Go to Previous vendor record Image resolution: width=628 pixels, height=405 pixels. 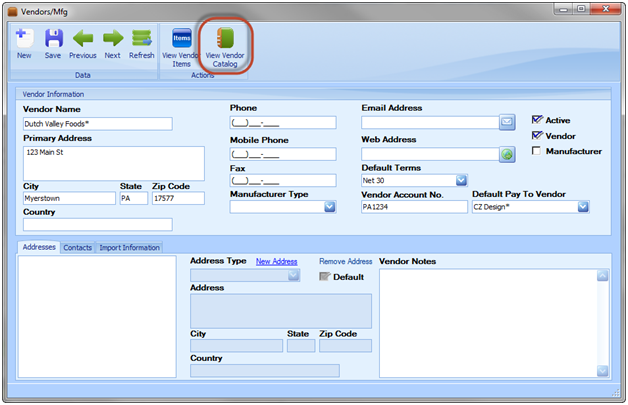click(x=83, y=38)
